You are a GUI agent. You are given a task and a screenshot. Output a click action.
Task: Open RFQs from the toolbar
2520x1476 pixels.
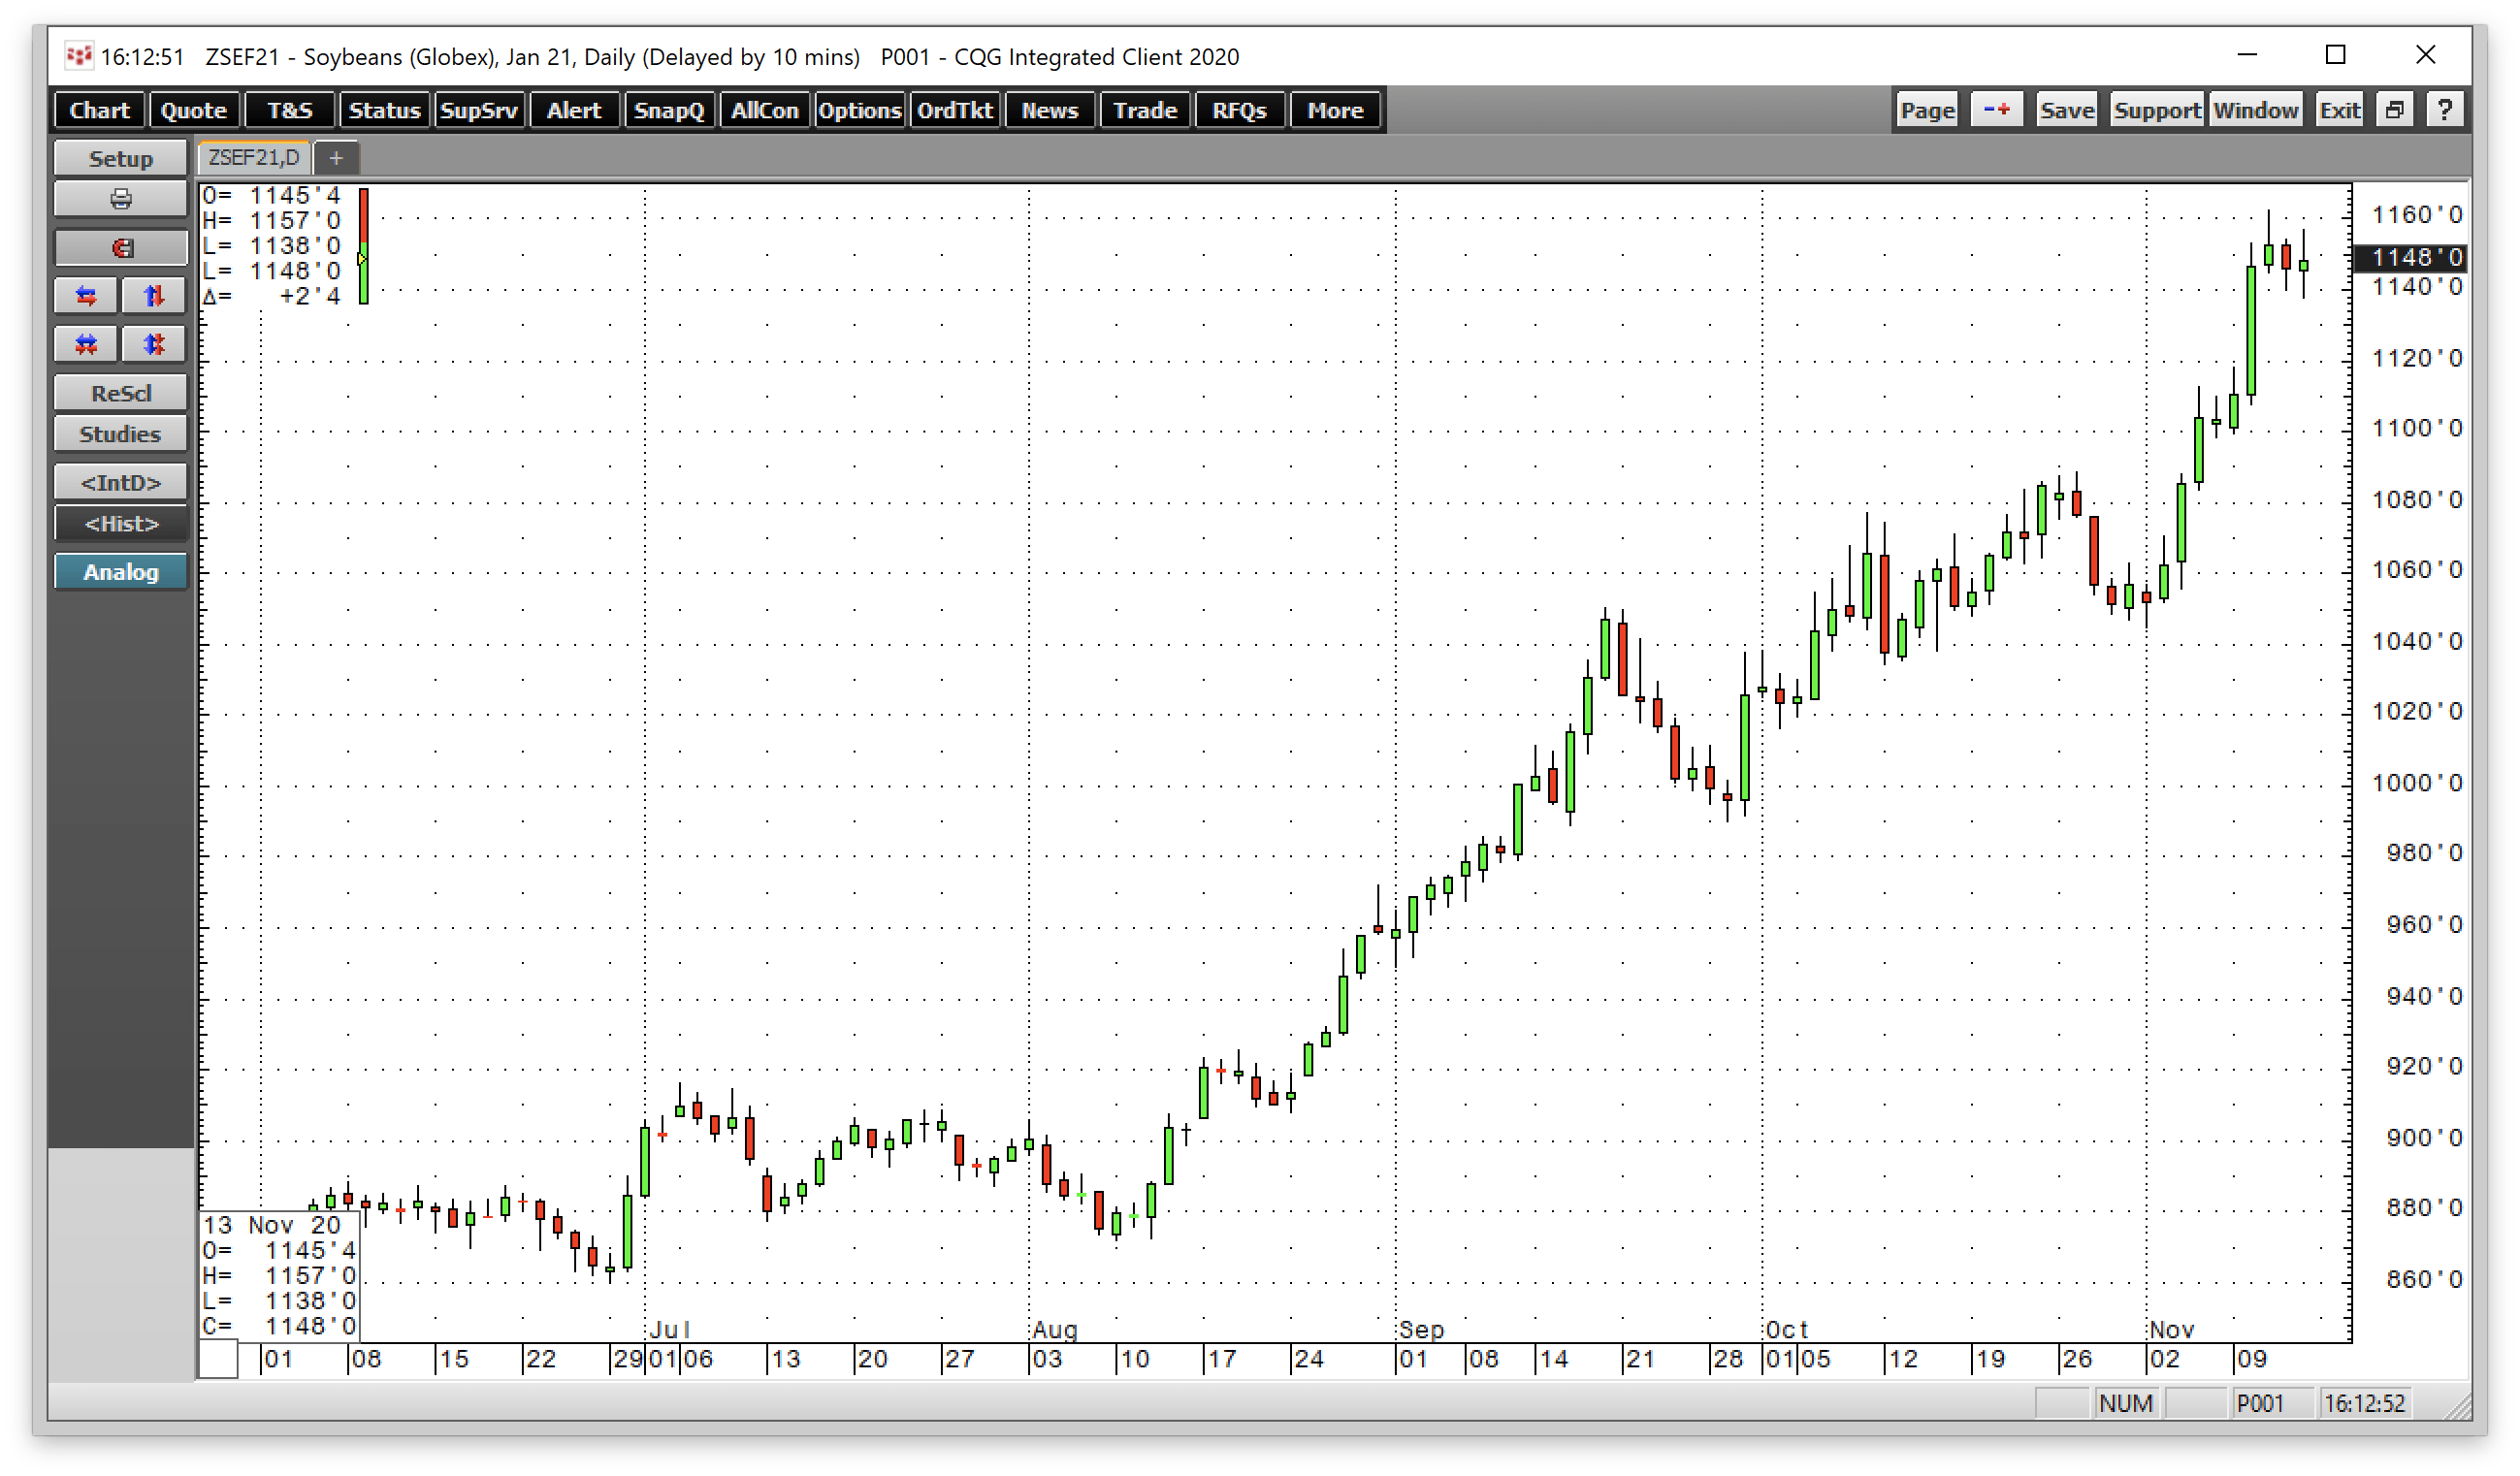[x=1240, y=110]
